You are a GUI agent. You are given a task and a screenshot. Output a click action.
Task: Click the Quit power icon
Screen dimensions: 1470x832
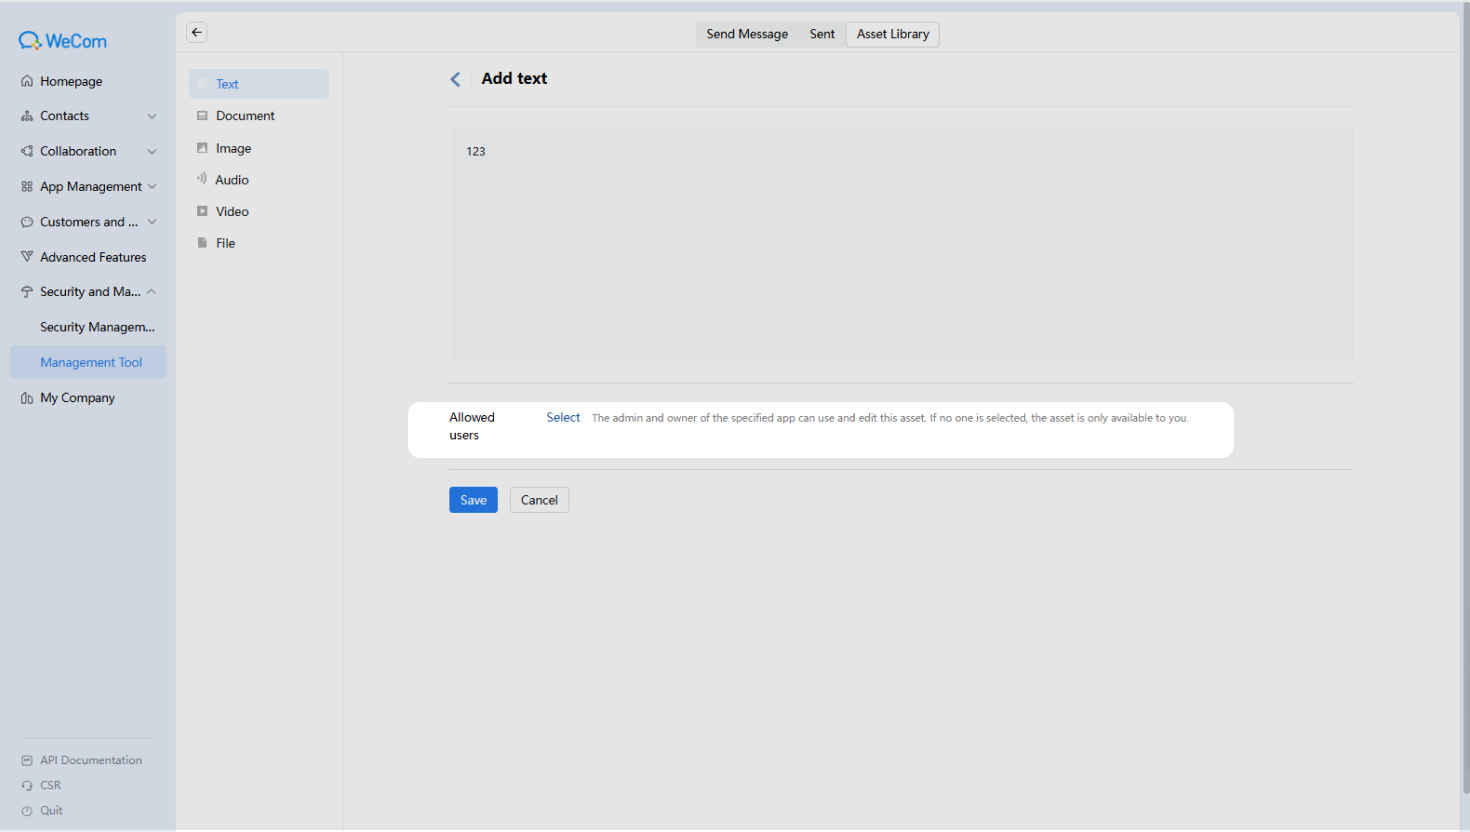click(x=27, y=811)
